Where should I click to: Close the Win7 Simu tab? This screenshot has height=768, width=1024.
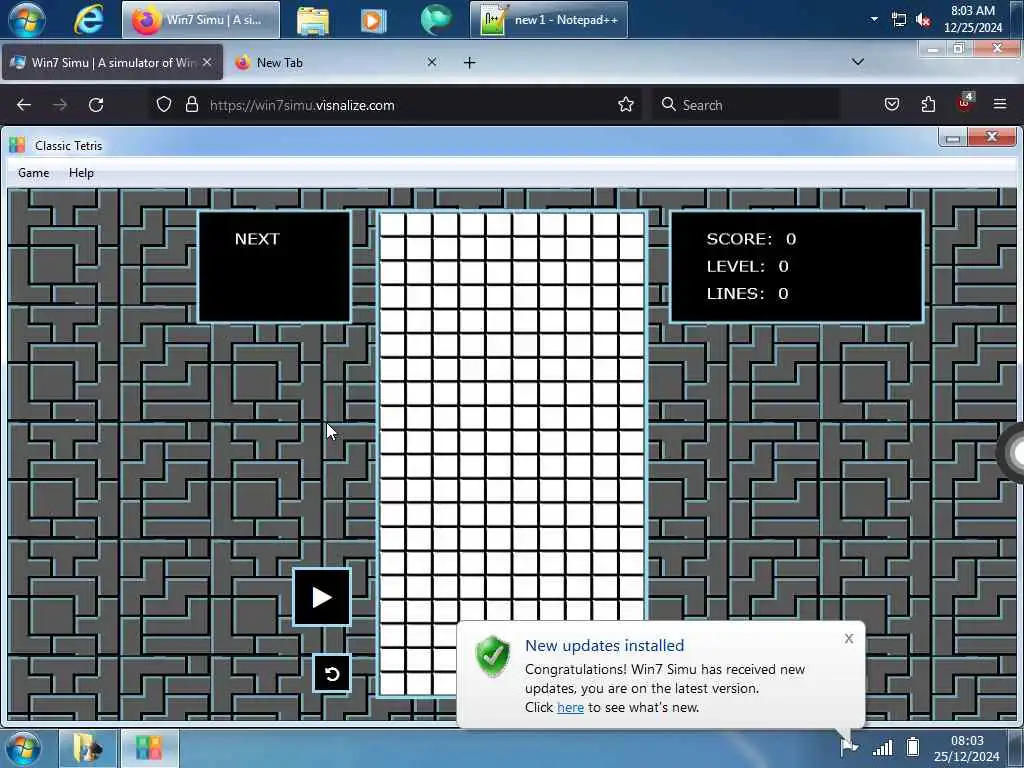(x=207, y=62)
